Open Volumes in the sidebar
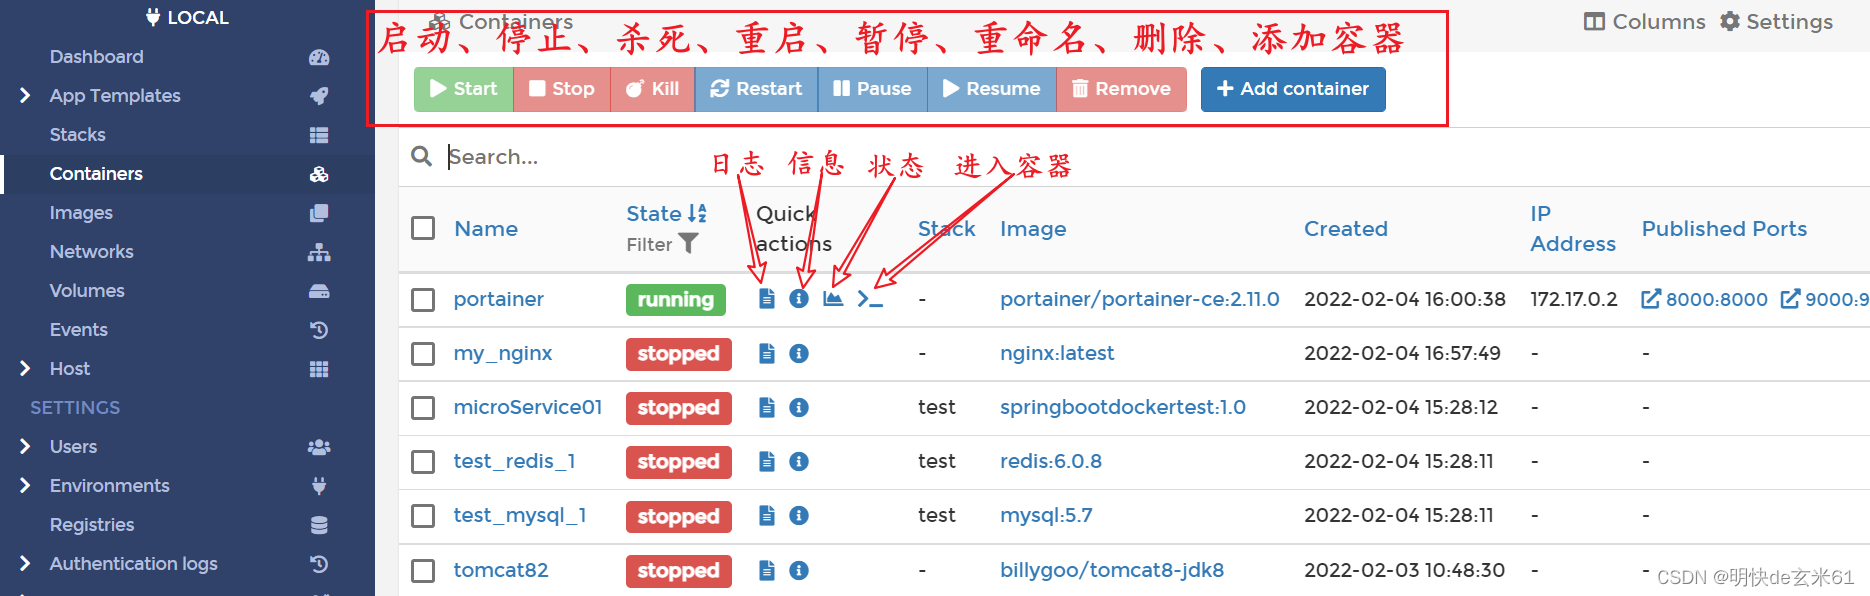This screenshot has height=596, width=1870. click(87, 291)
